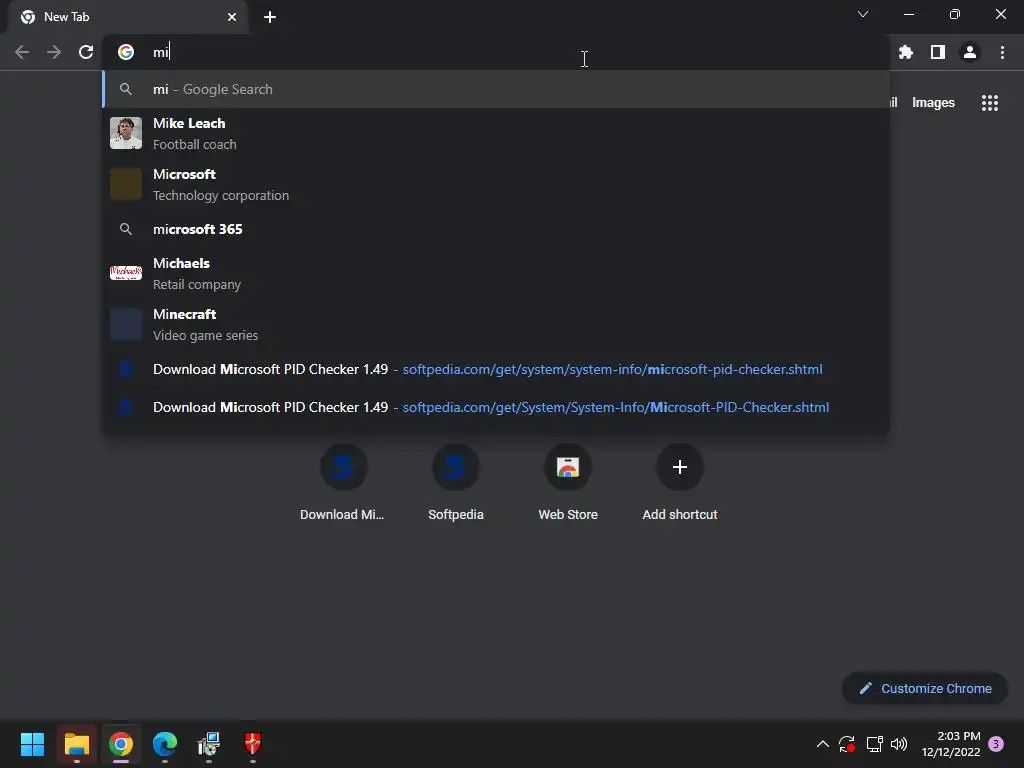Open the profile avatar icon
This screenshot has height=768, width=1024.
[969, 52]
